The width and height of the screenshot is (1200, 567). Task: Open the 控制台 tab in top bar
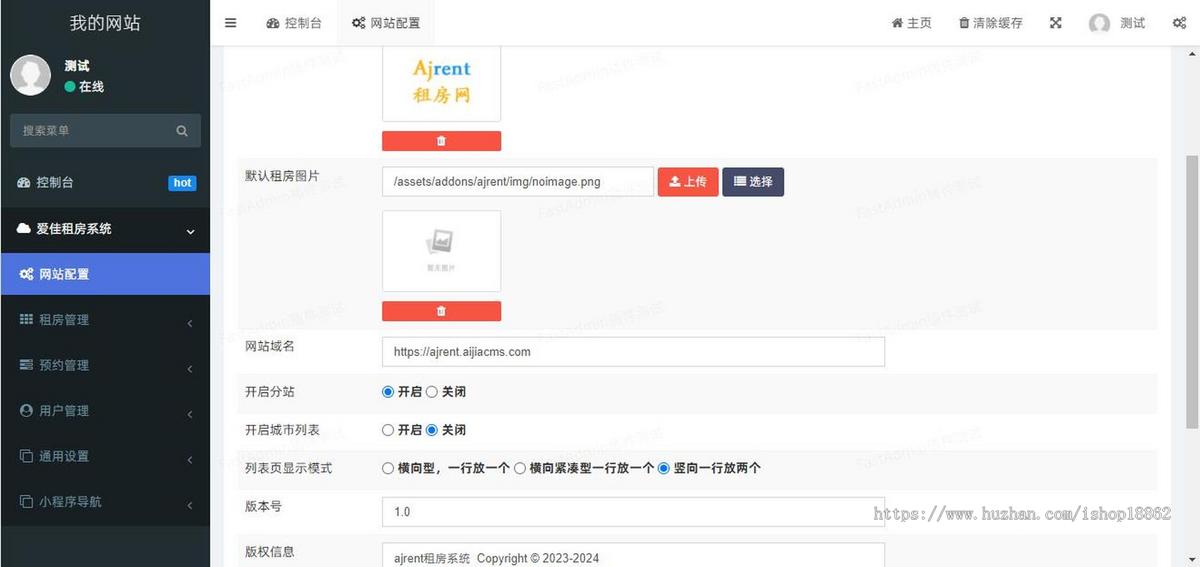tap(294, 23)
